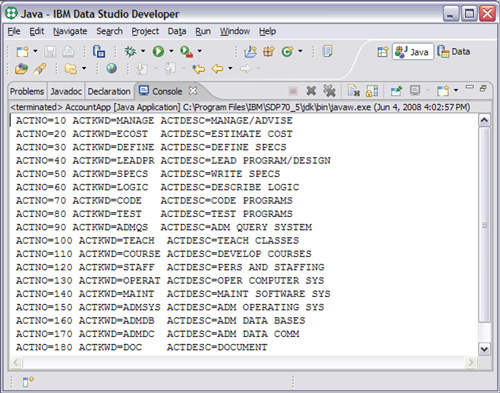Click the Open Console icon
The image size is (500, 393).
click(443, 91)
